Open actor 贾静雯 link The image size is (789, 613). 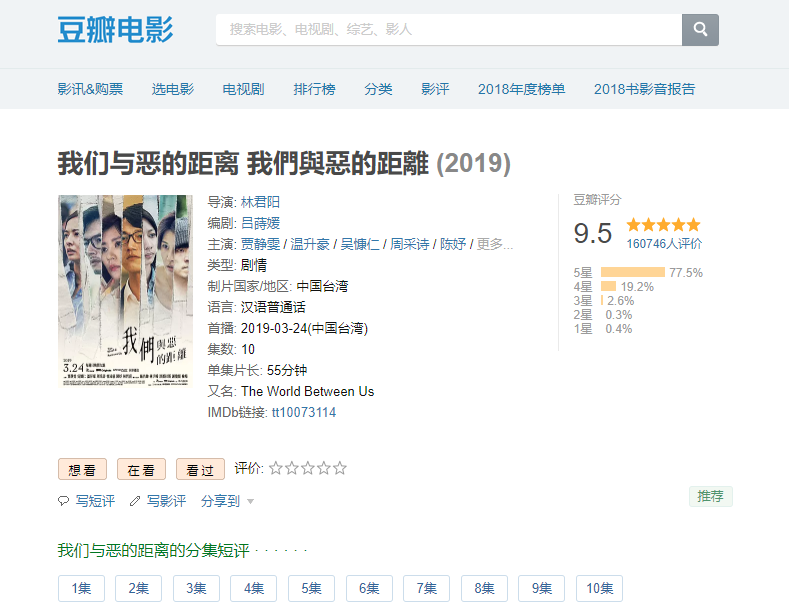coord(260,245)
